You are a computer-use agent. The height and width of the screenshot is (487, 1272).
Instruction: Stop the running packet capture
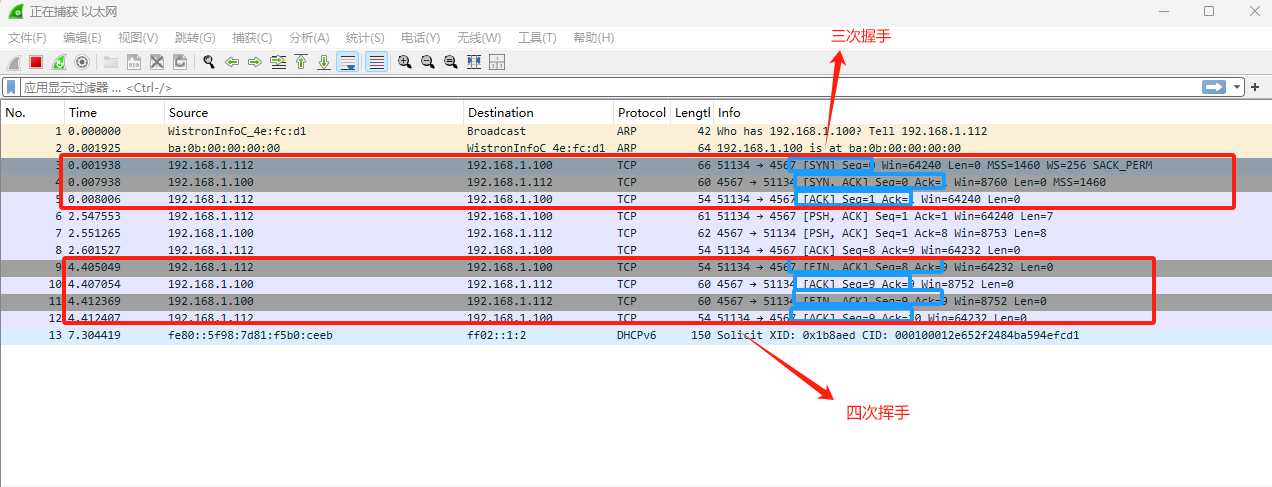pos(36,62)
